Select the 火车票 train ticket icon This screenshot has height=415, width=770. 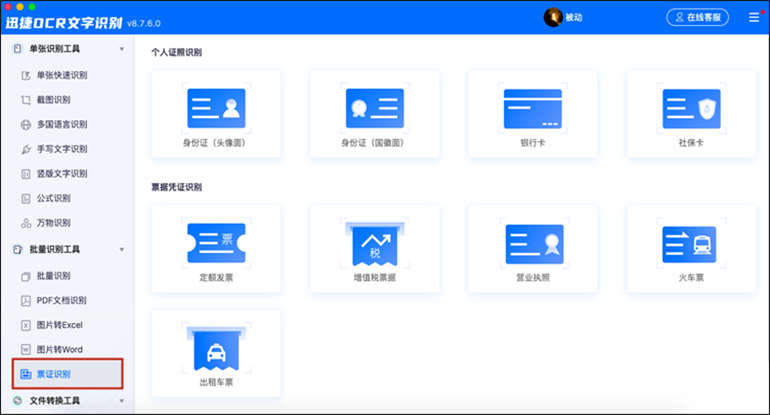tap(689, 244)
